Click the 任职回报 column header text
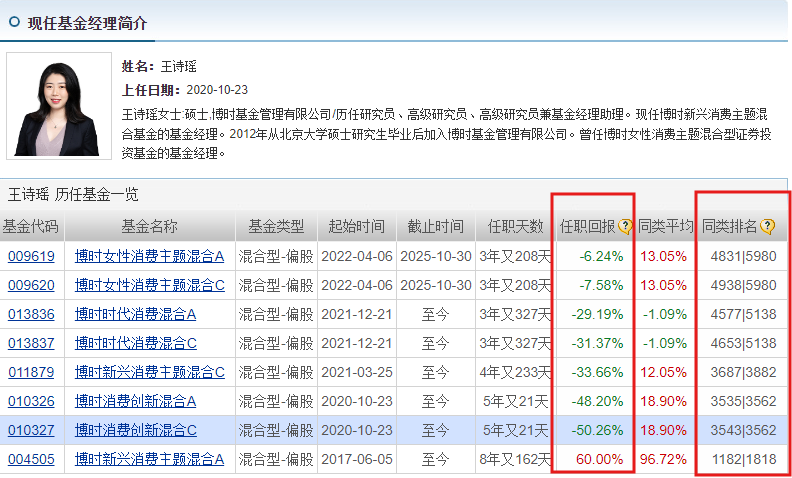Image resolution: width=792 pixels, height=478 pixels. click(x=587, y=226)
